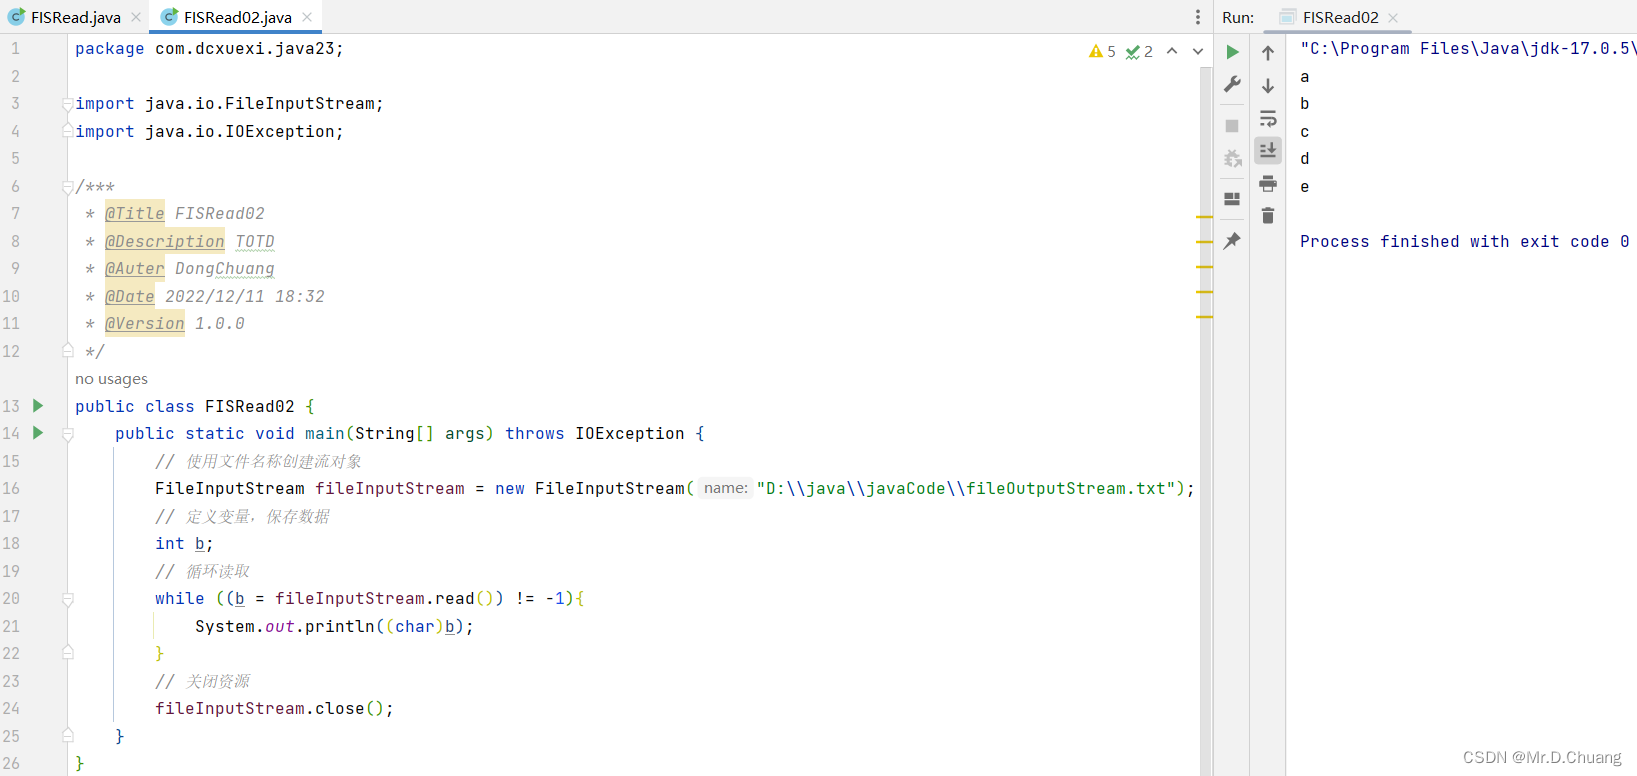Close the FISRead.java tab
This screenshot has height=776, width=1637.
click(x=136, y=17)
